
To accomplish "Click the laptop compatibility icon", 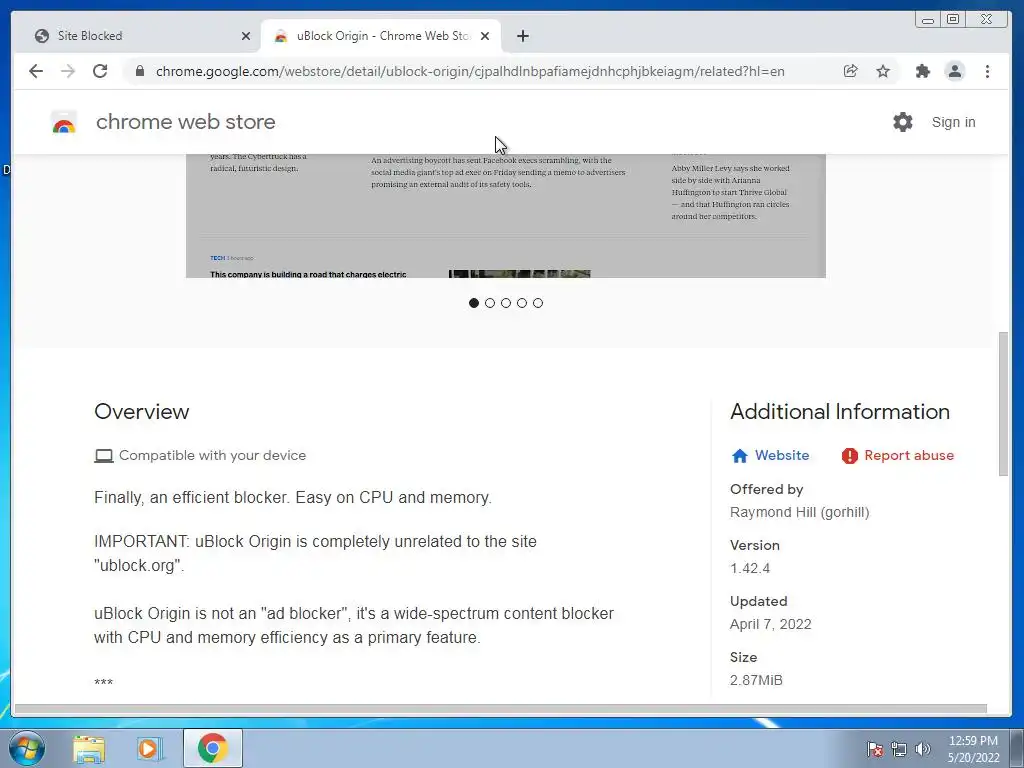I will (x=104, y=456).
